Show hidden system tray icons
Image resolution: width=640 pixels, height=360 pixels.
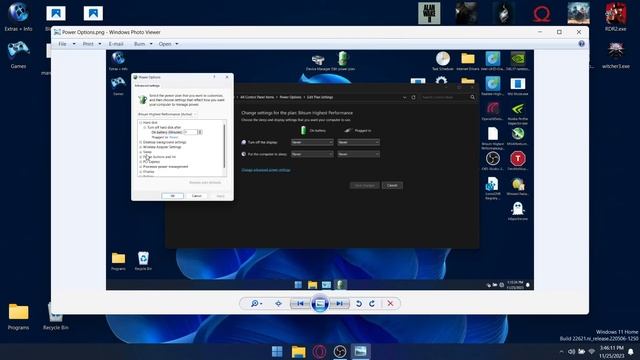pyautogui.click(x=561, y=352)
